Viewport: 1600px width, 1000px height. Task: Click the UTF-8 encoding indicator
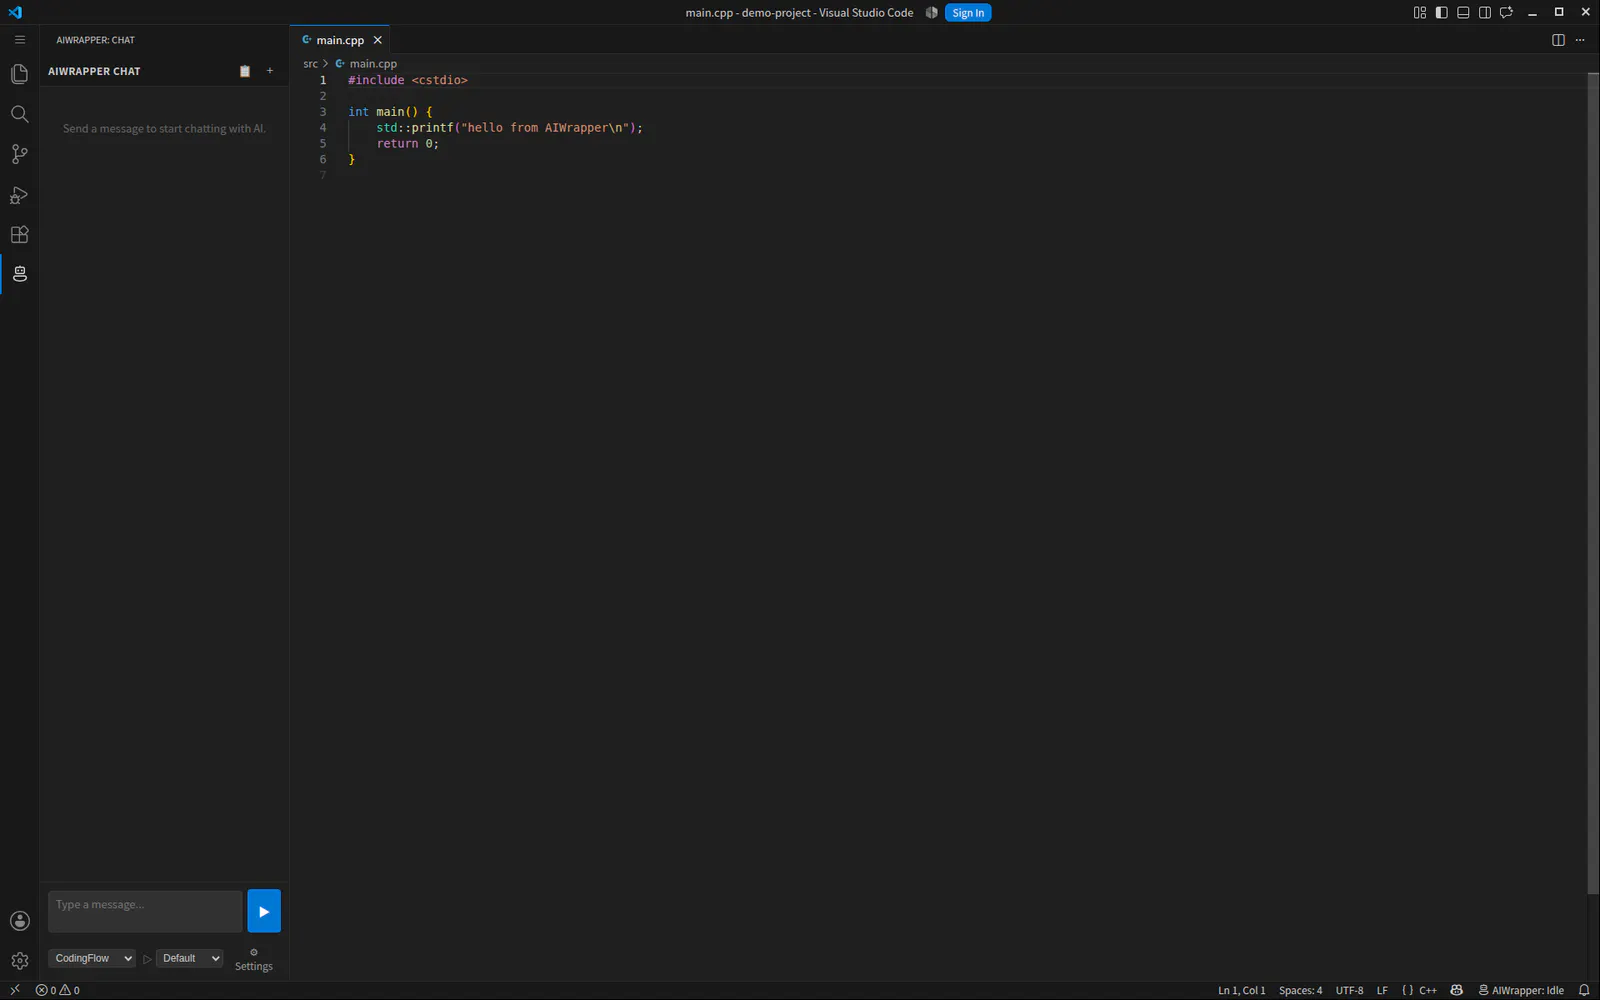click(x=1349, y=990)
